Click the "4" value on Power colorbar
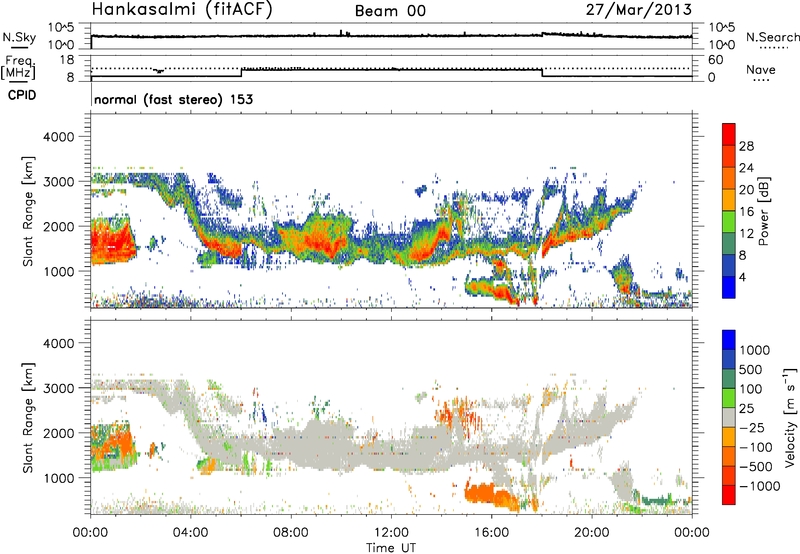 (x=743, y=277)
